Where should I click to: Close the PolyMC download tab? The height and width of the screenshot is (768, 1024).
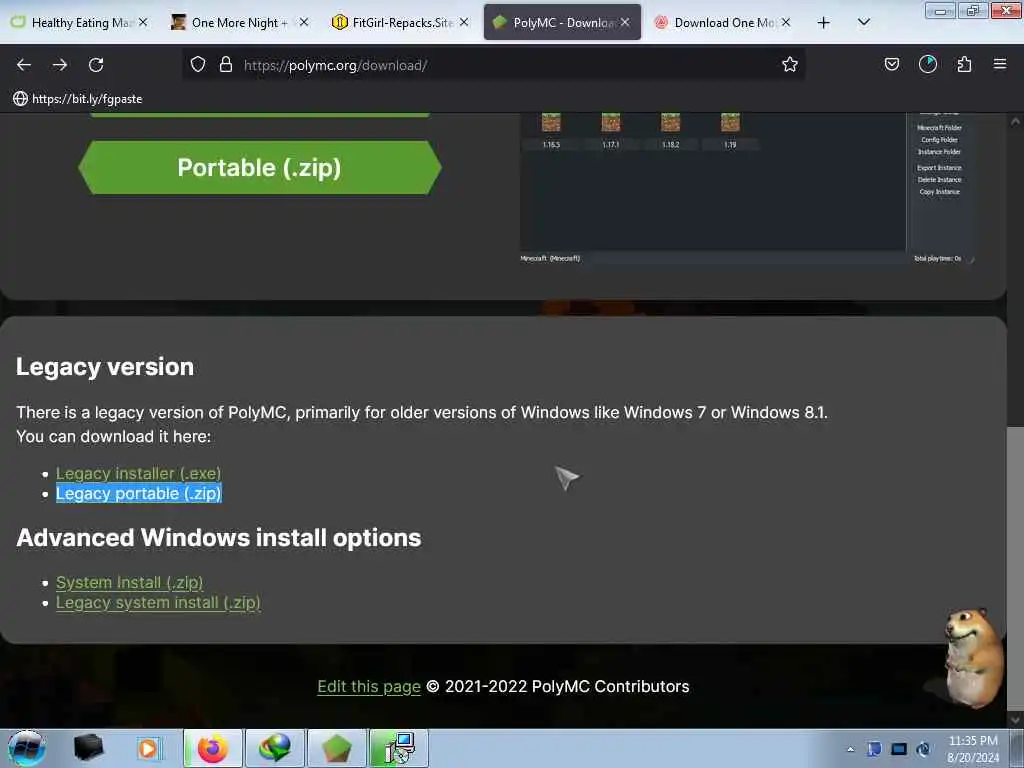[x=625, y=23]
